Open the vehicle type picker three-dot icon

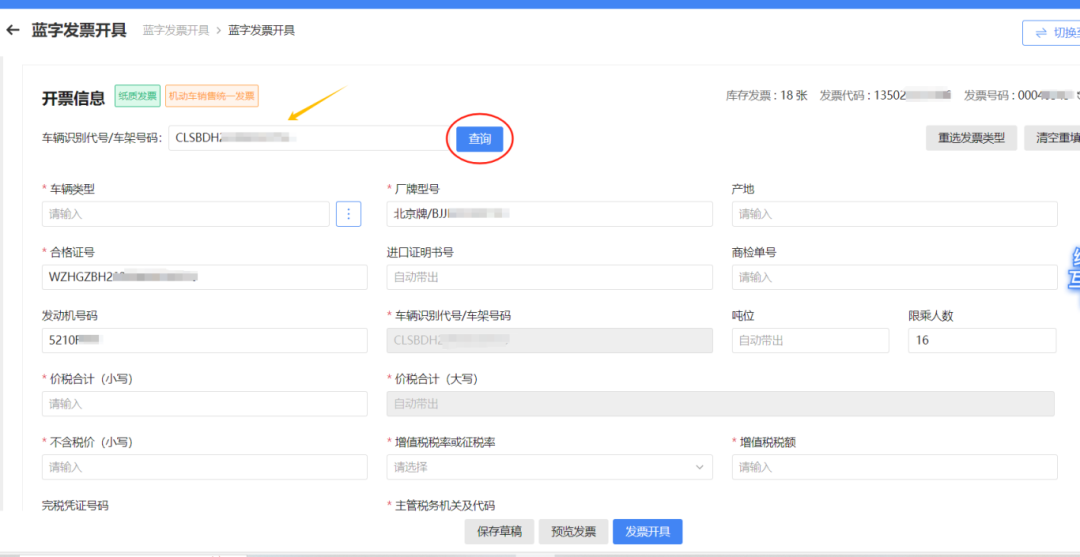(x=349, y=214)
